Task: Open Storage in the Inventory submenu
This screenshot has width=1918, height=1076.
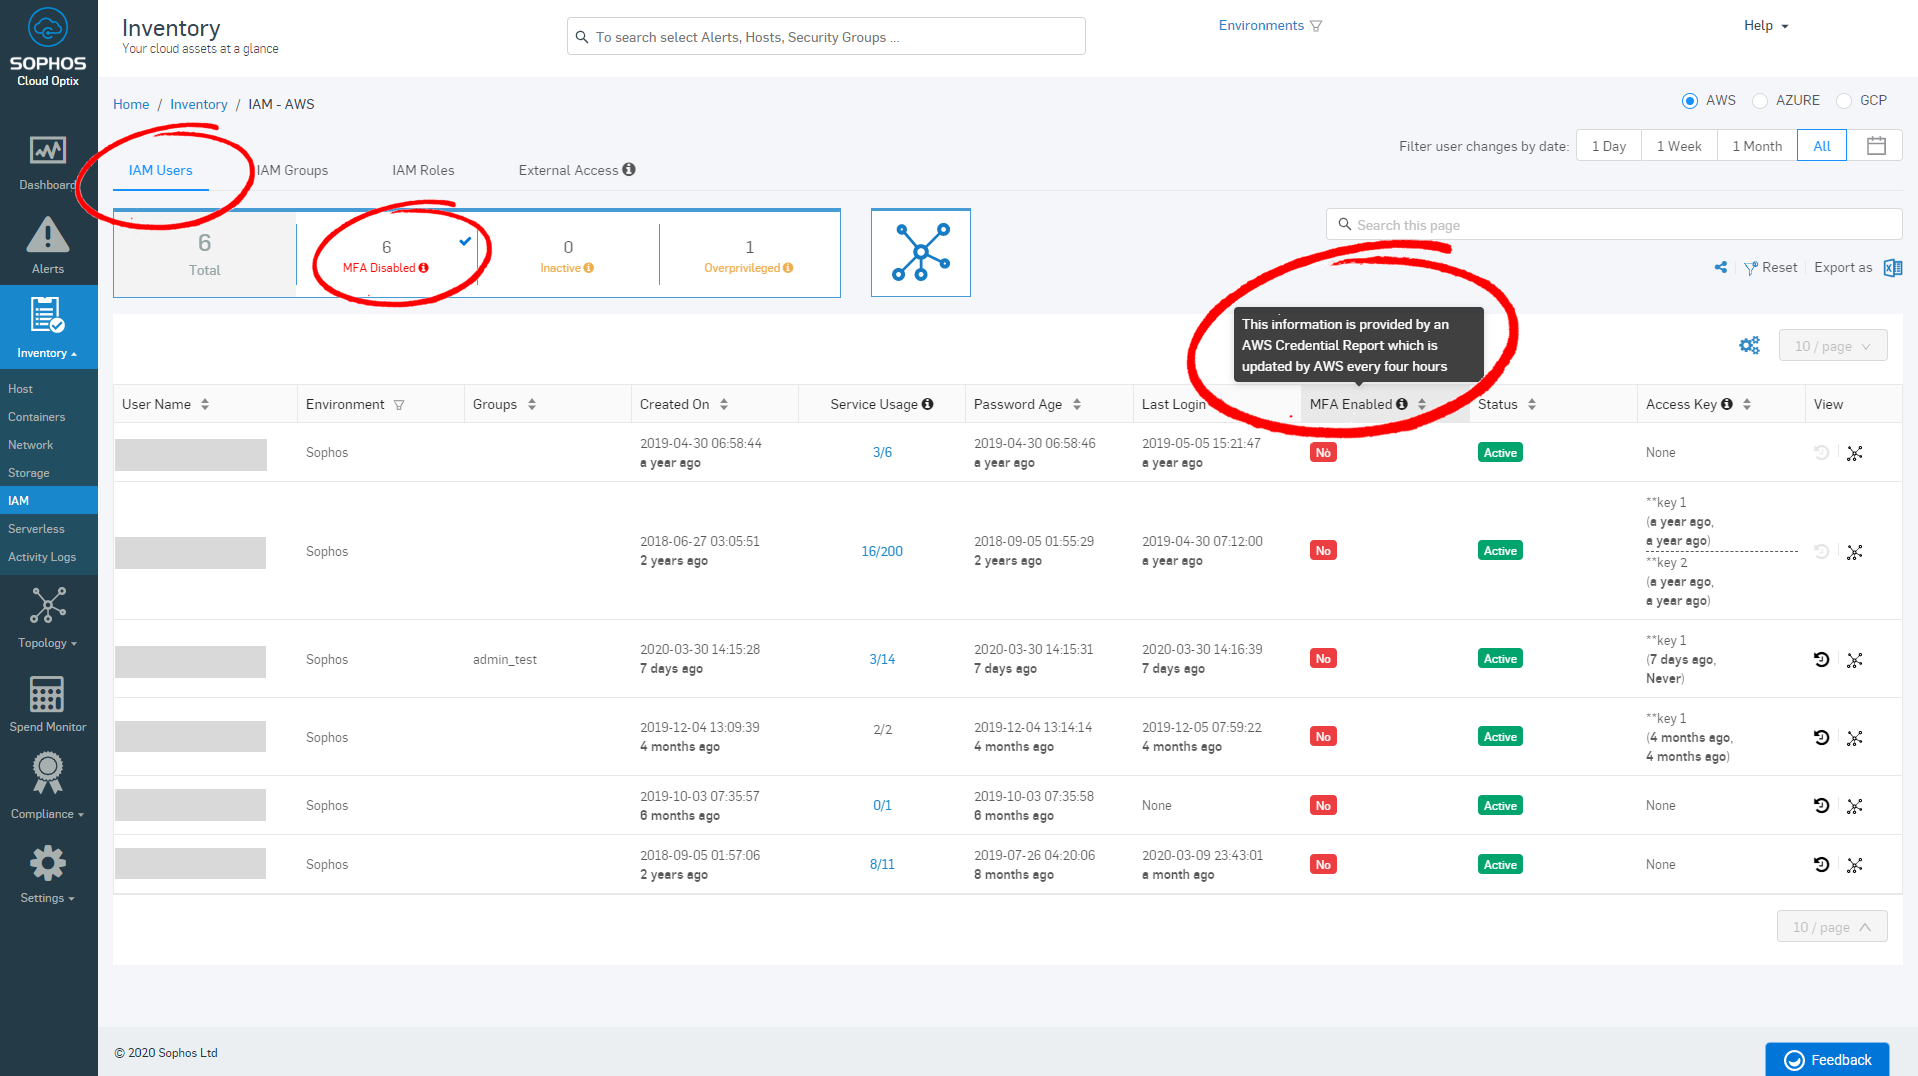Action: click(x=29, y=473)
